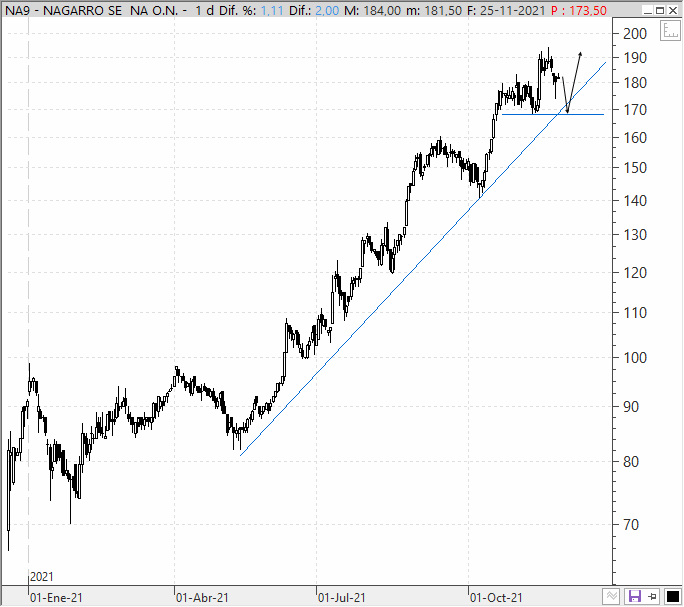Click the '01-Abr-21' date label
This screenshot has height=607, width=684.
click(202, 597)
